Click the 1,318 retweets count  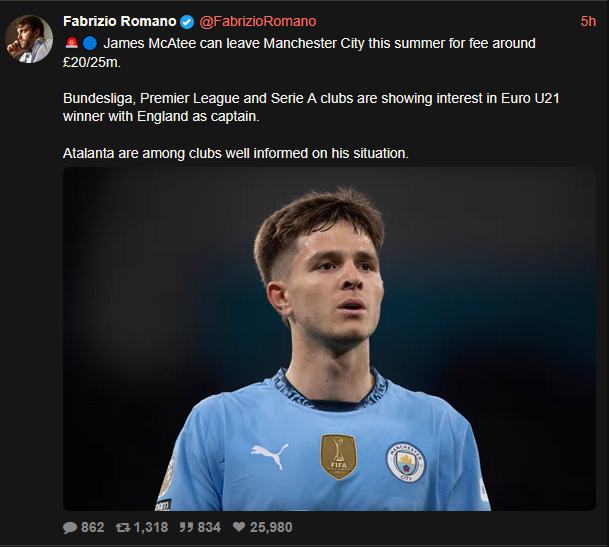(151, 527)
